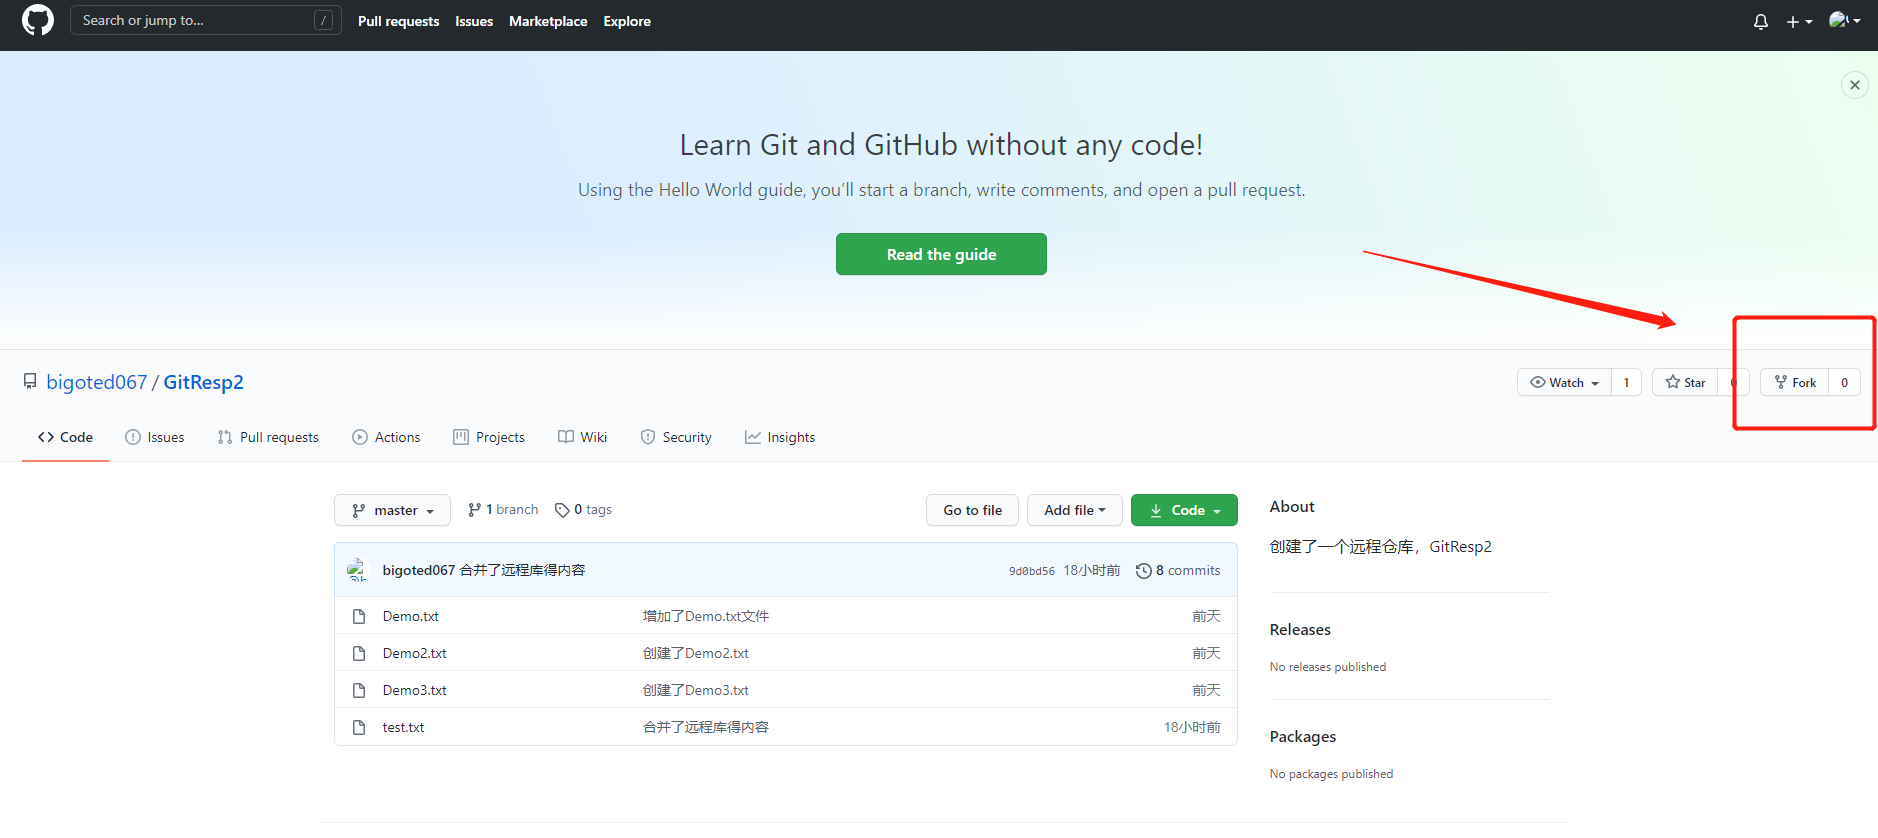Image resolution: width=1878 pixels, height=838 pixels.
Task: Open Issues in the top navigation
Action: tap(474, 21)
